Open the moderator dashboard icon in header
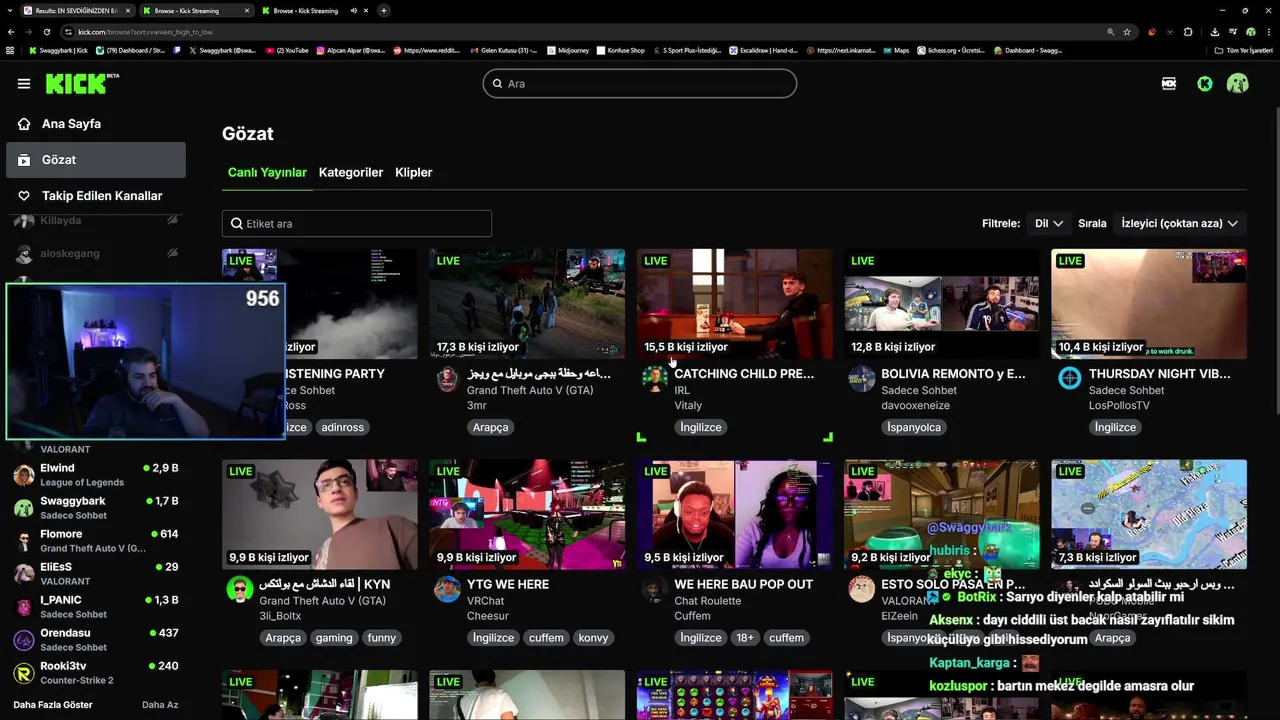Screen dimensions: 1280x720 pos(1169,84)
